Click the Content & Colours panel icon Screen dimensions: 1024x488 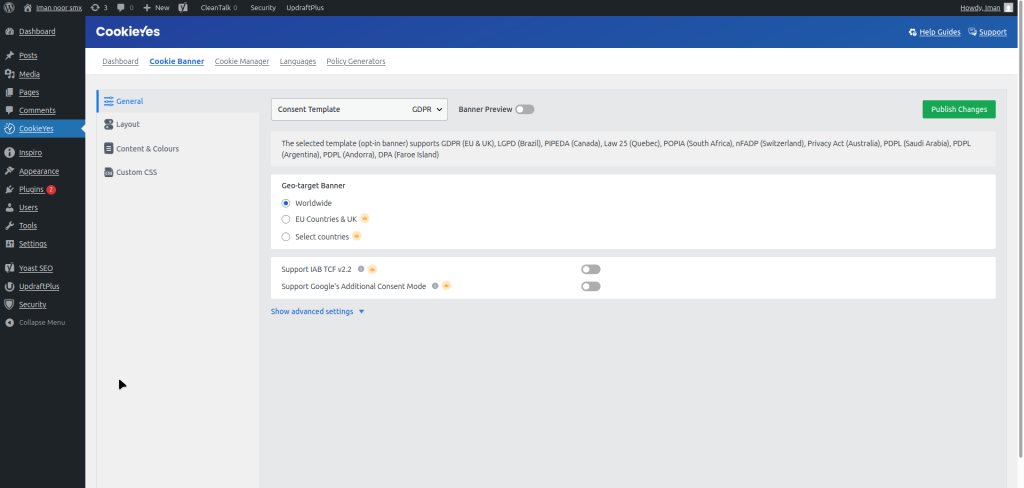click(x=108, y=149)
